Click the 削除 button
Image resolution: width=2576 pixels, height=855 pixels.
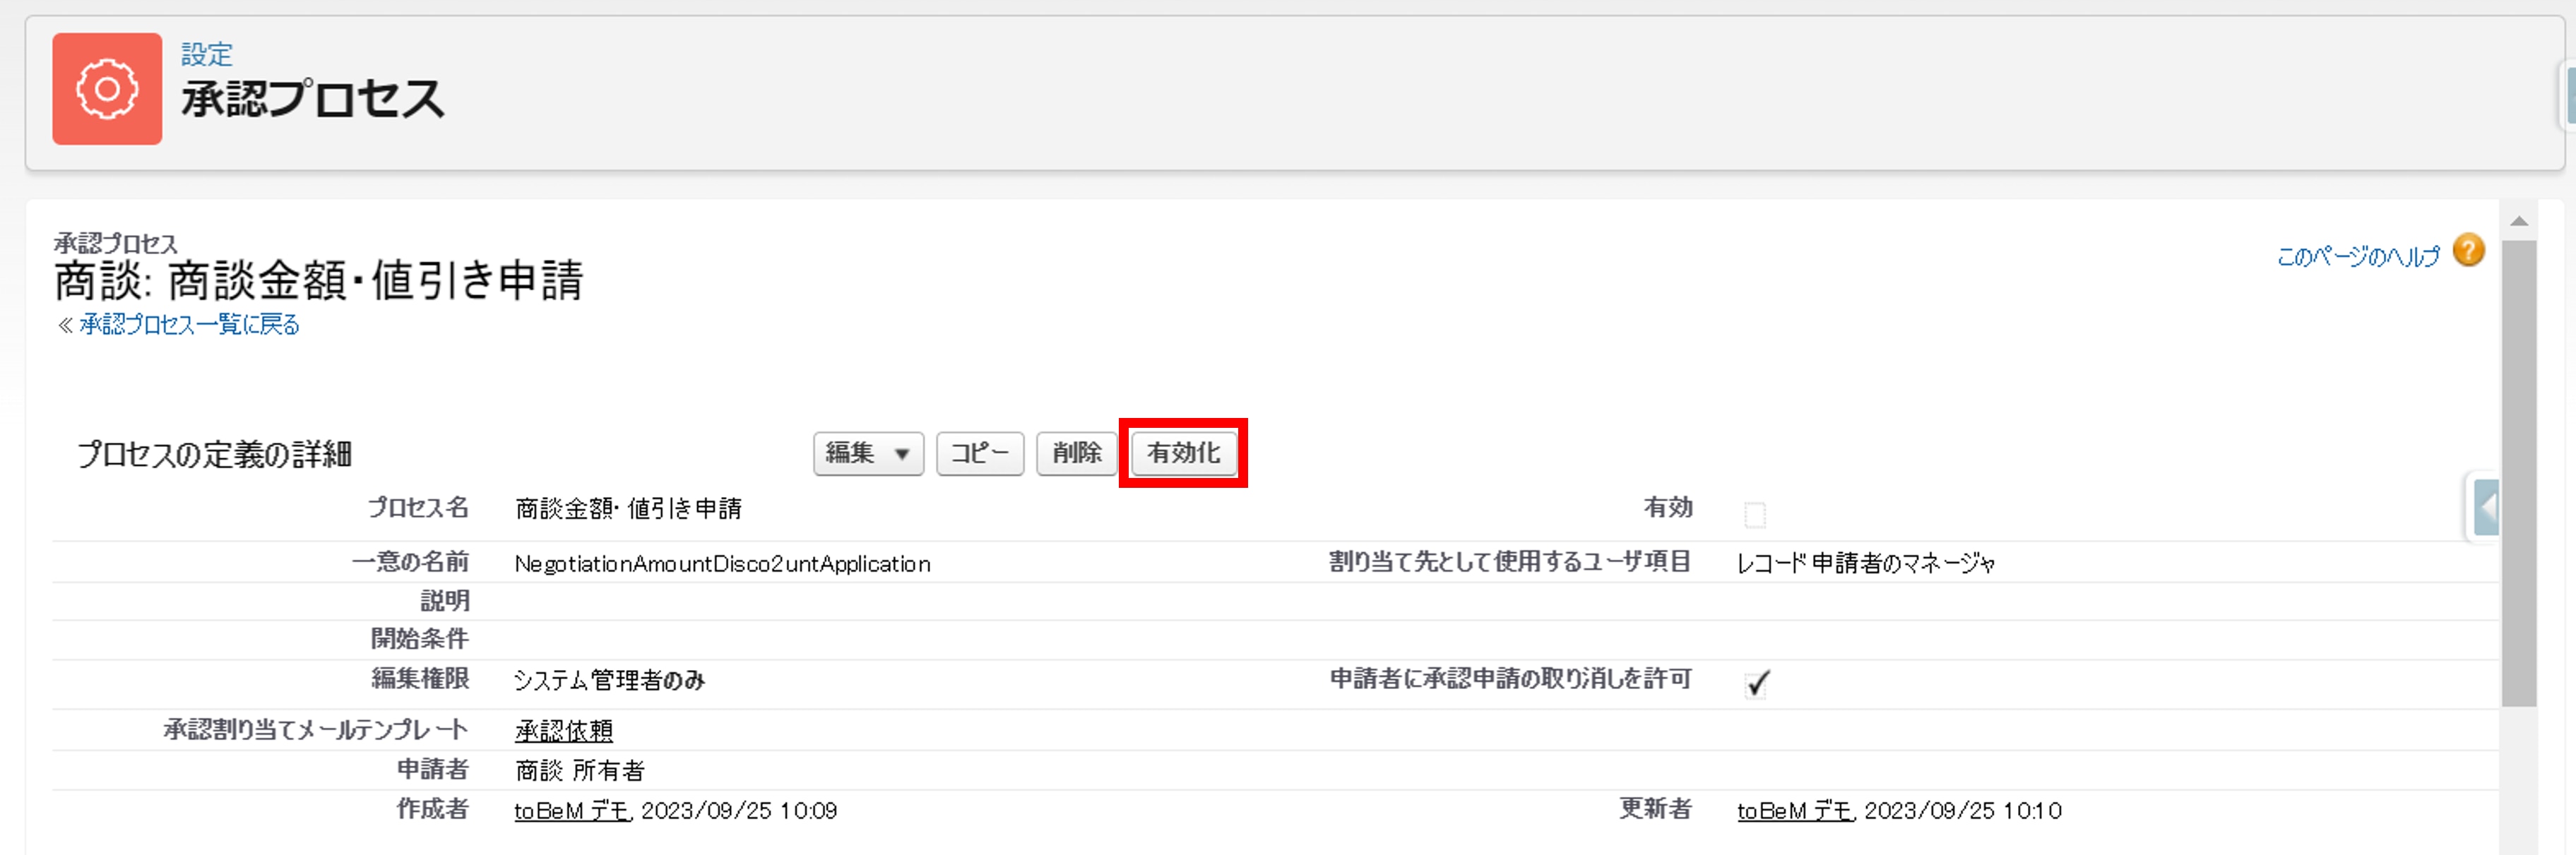[1076, 454]
